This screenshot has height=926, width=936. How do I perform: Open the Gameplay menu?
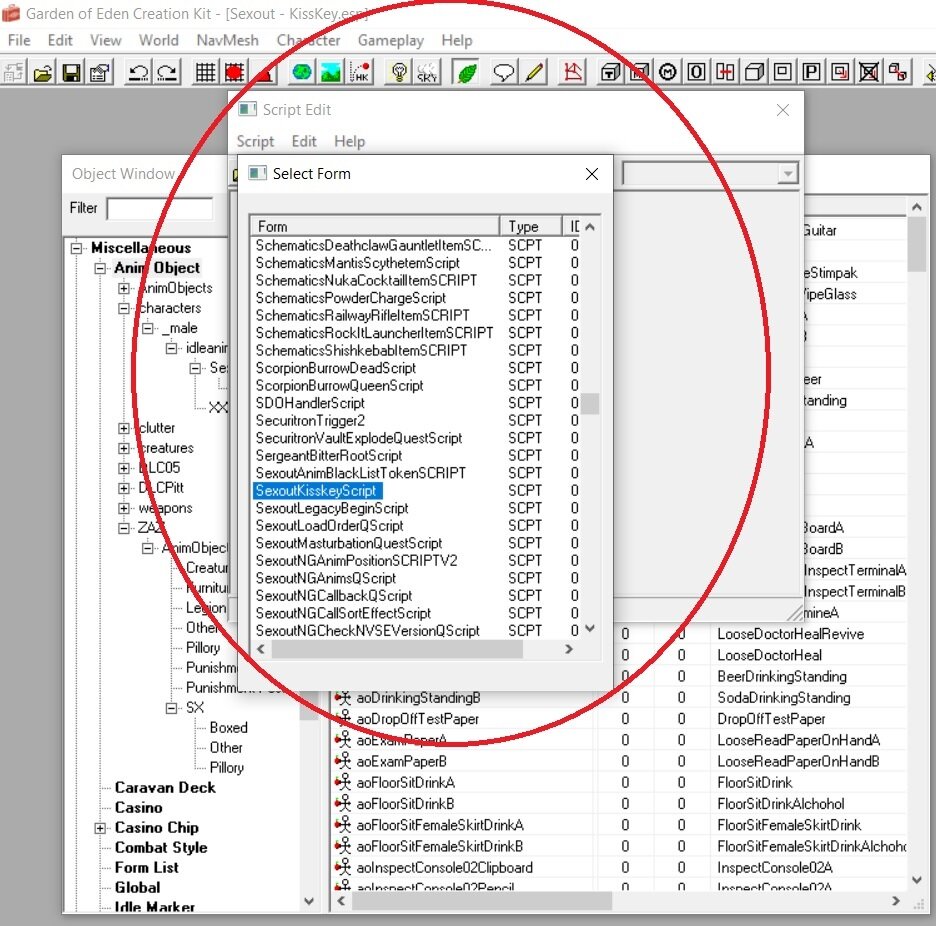(x=390, y=40)
